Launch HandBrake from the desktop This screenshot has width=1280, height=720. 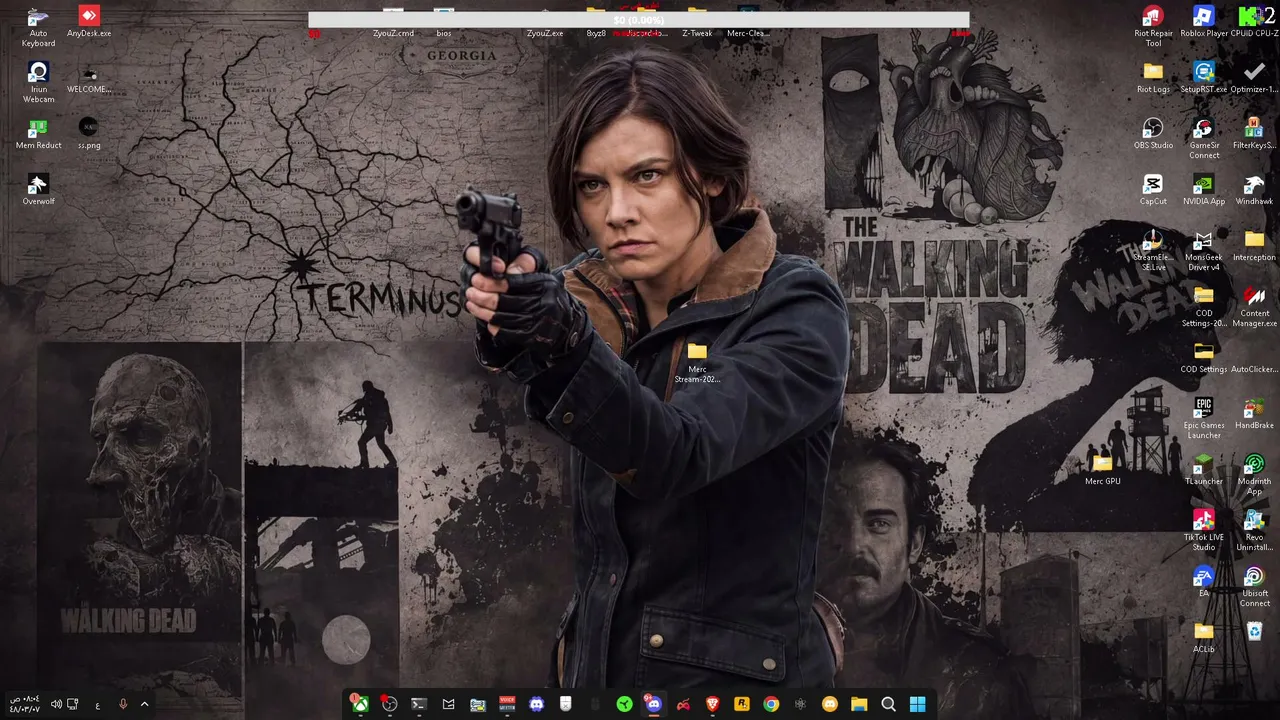pos(1254,414)
